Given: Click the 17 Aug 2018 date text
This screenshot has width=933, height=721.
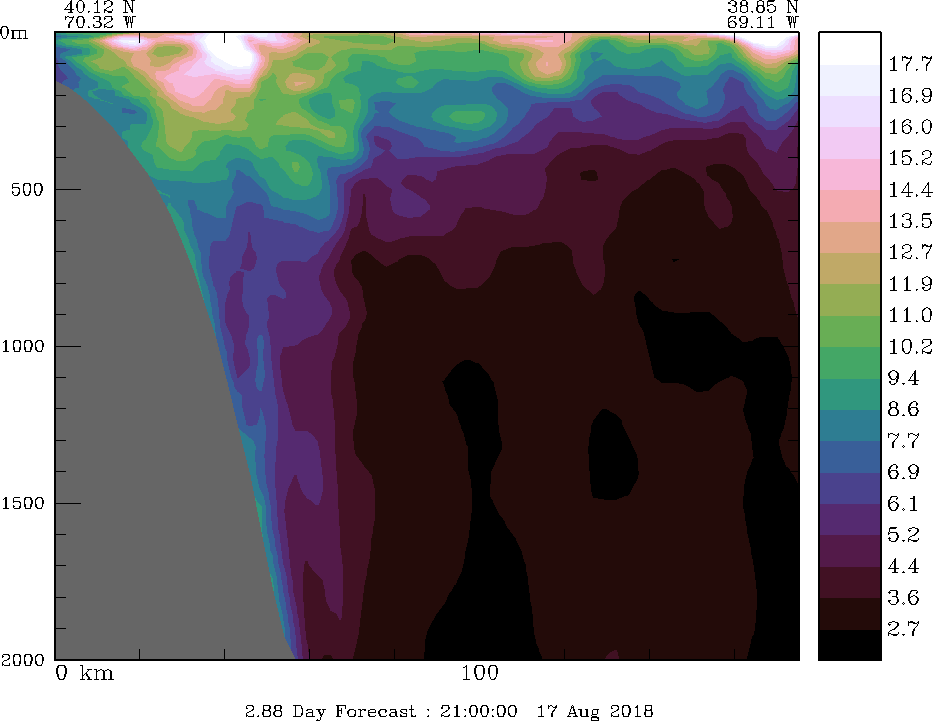Looking at the screenshot, I should click(595, 711).
